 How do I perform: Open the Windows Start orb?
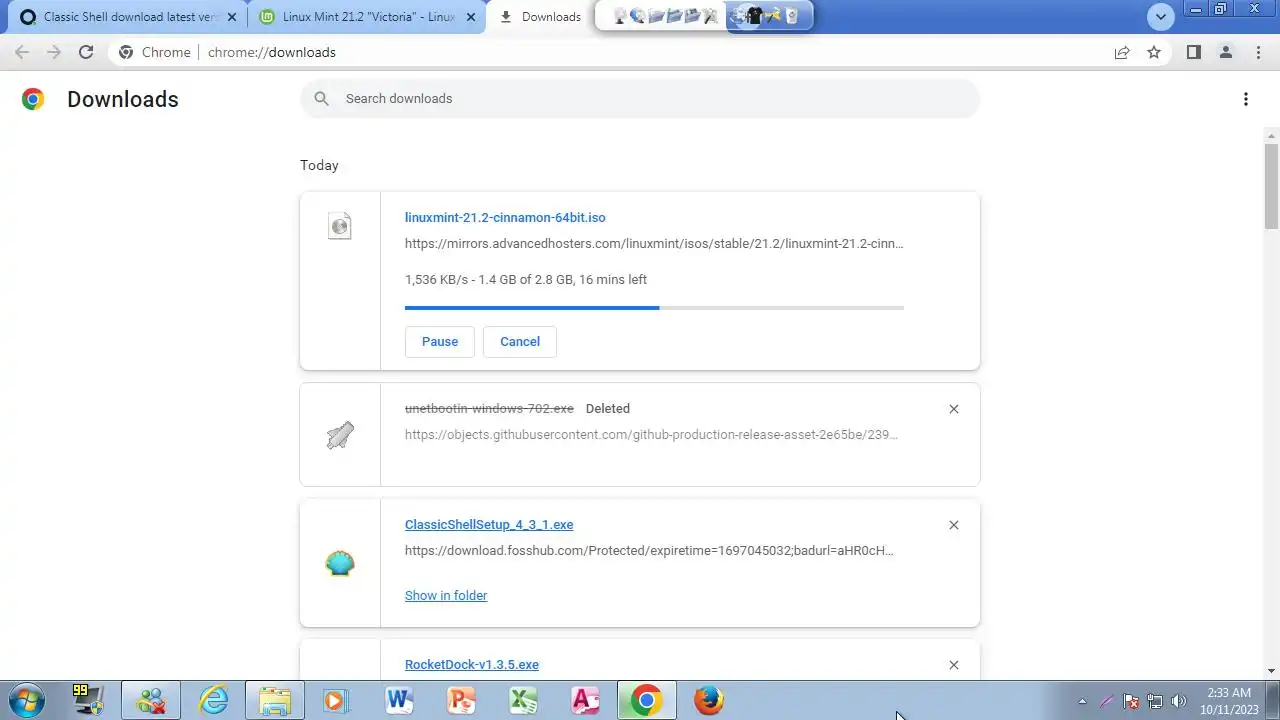coord(27,700)
